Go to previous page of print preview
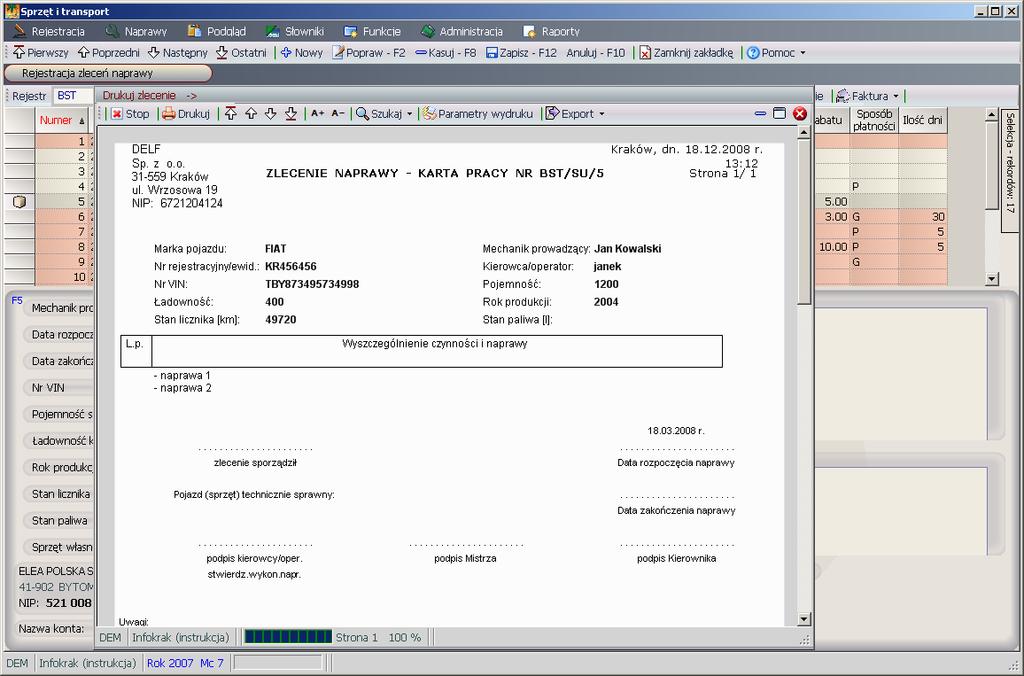Viewport: 1024px width, 676px height. pos(251,114)
